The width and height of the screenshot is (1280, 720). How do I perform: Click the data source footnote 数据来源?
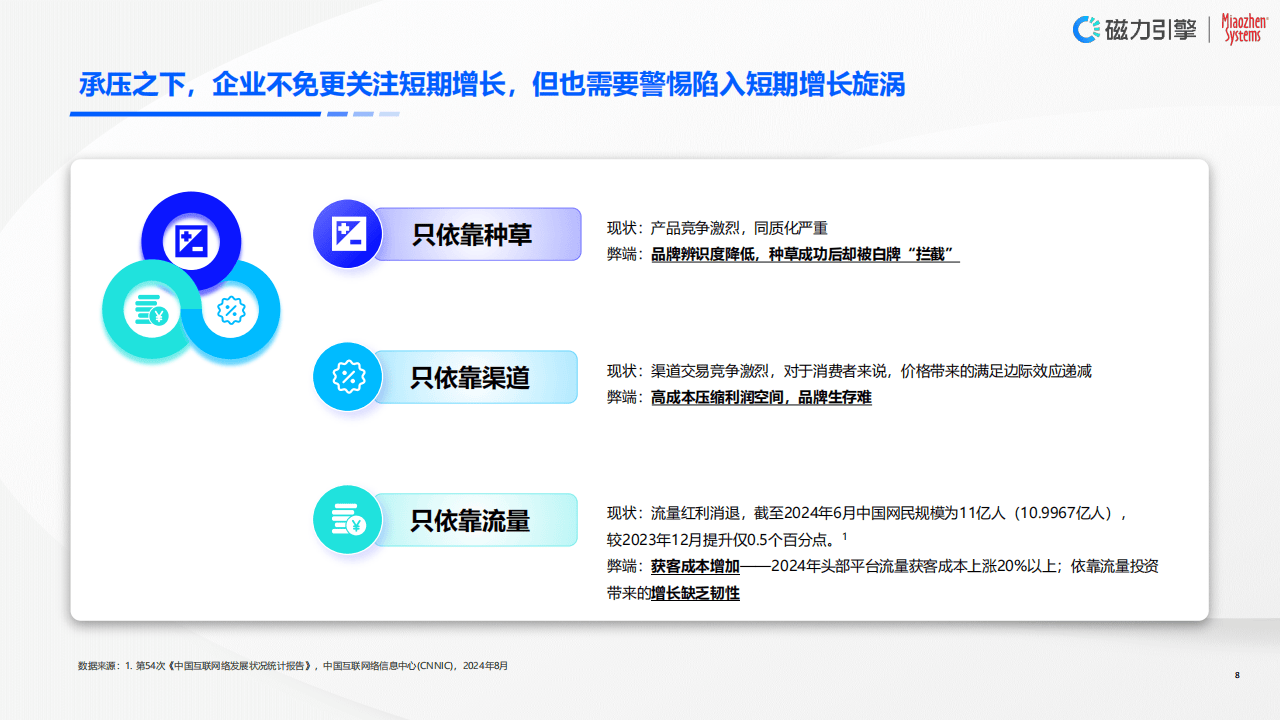point(292,665)
